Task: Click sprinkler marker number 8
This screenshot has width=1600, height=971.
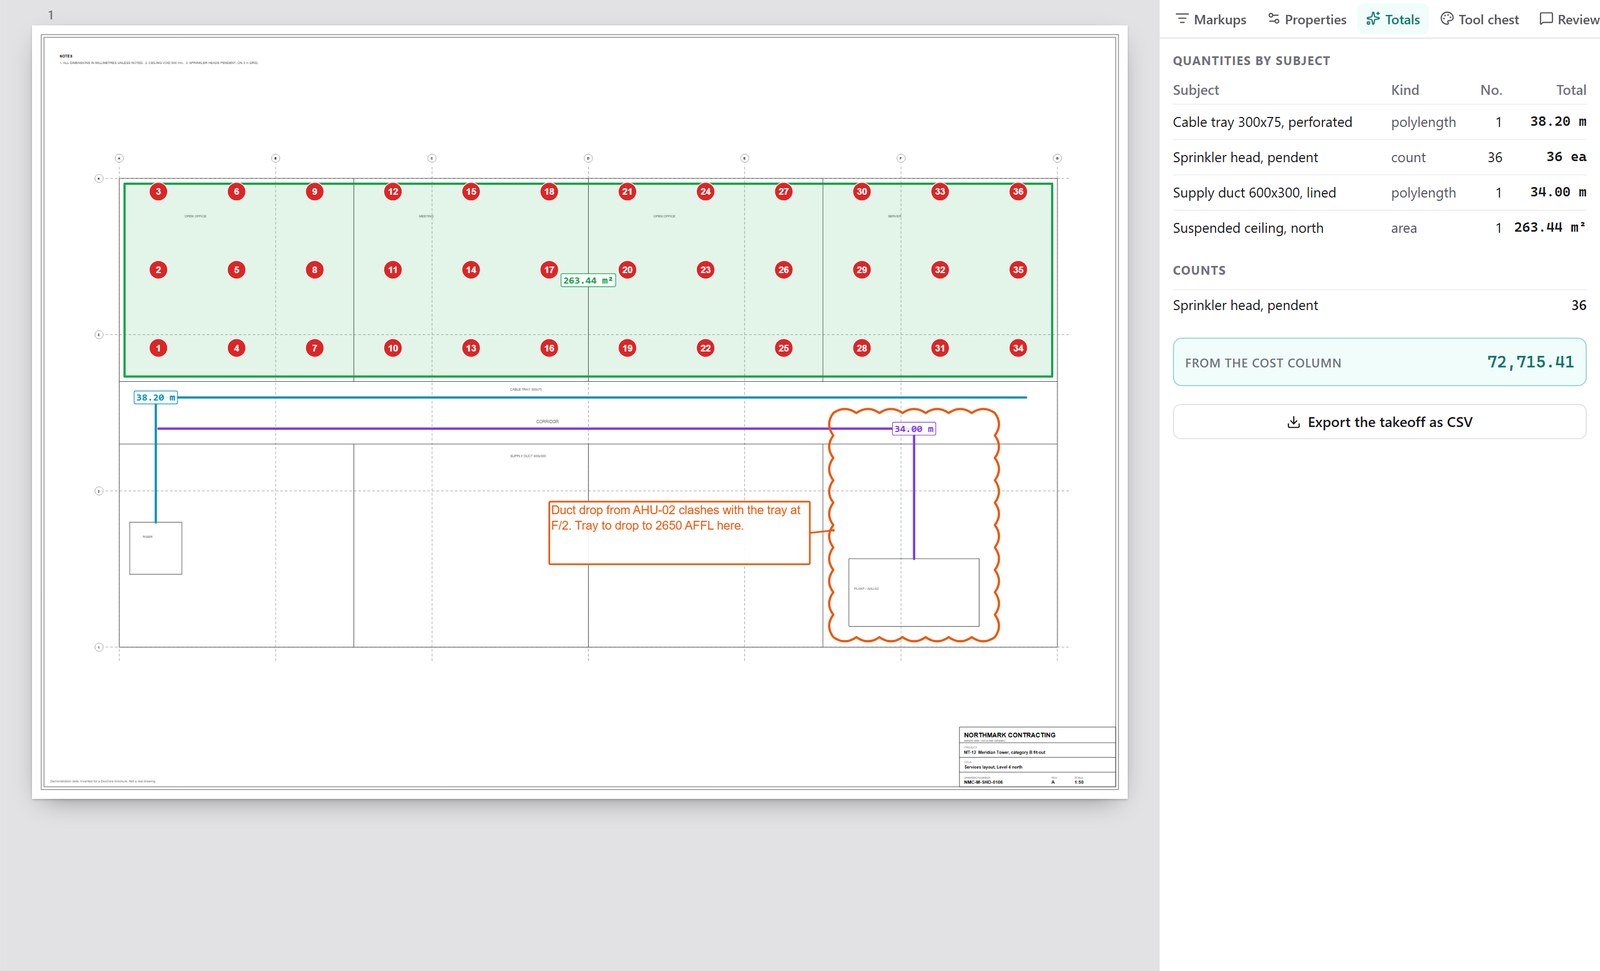Action: 315,270
